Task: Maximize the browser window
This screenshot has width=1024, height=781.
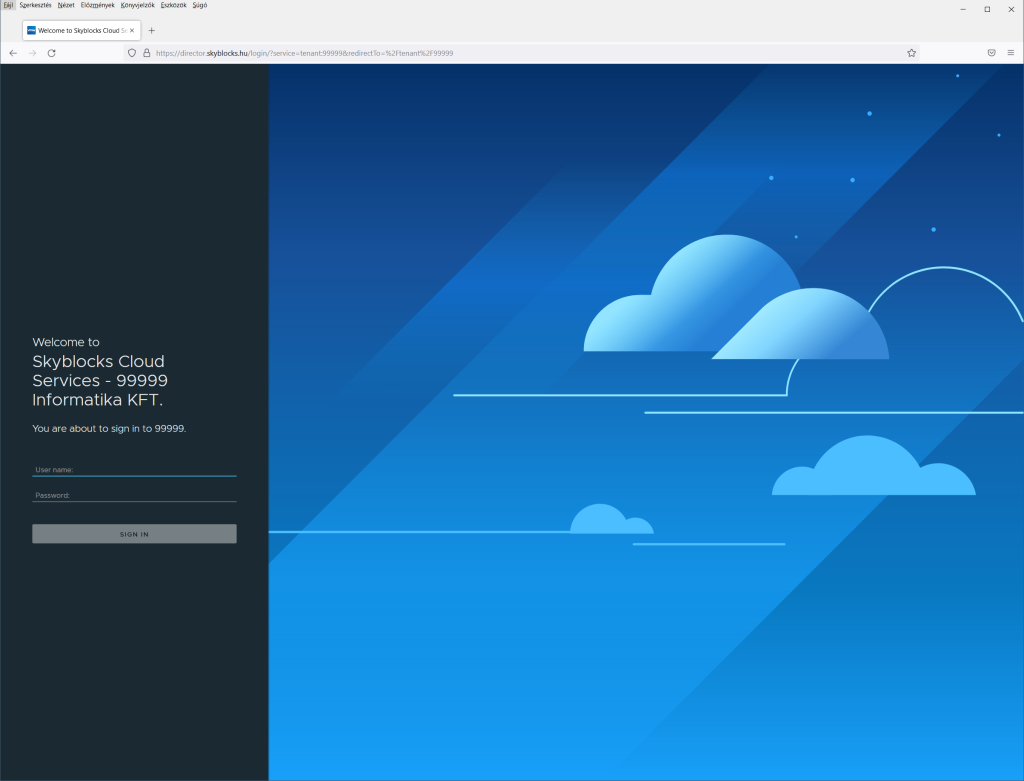Action: pyautogui.click(x=987, y=9)
